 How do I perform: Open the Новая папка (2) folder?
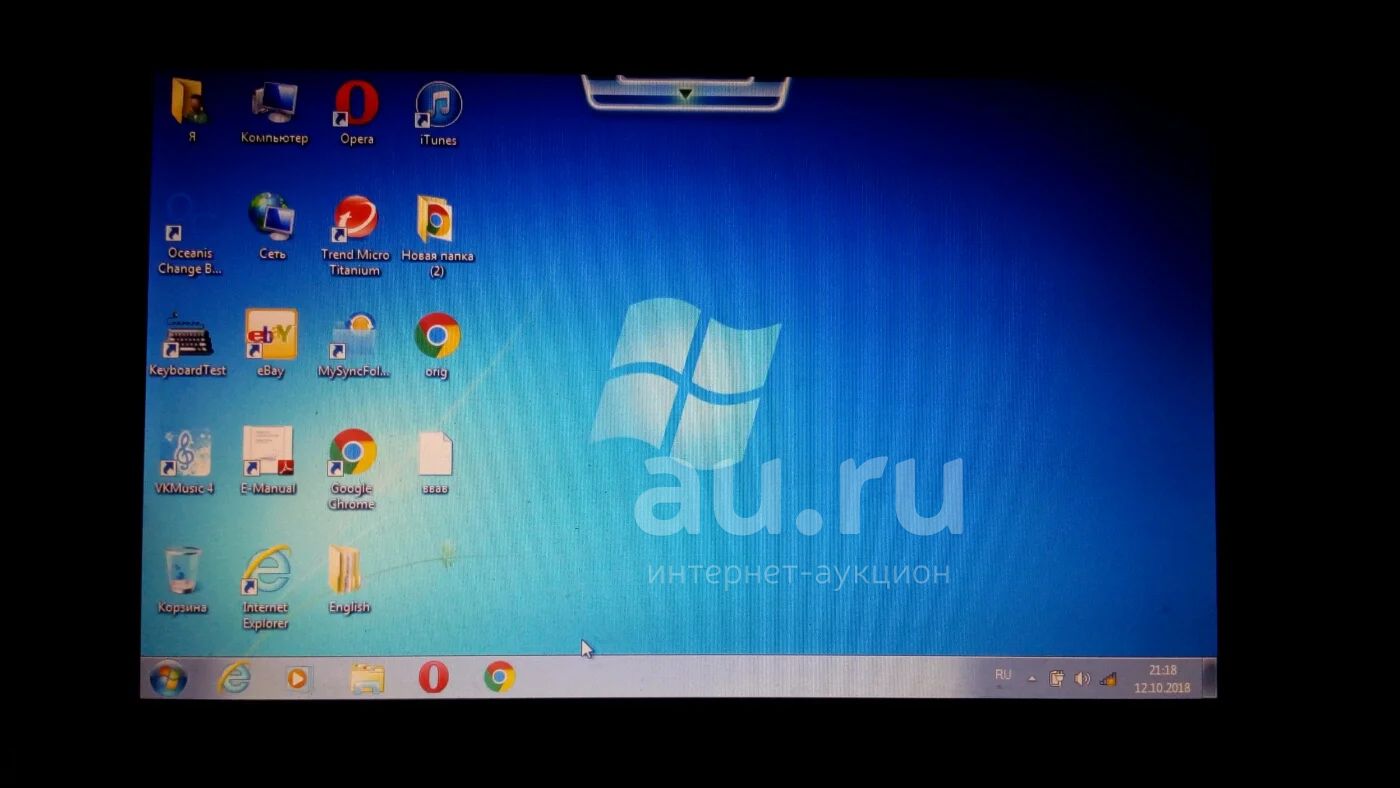[x=436, y=219]
